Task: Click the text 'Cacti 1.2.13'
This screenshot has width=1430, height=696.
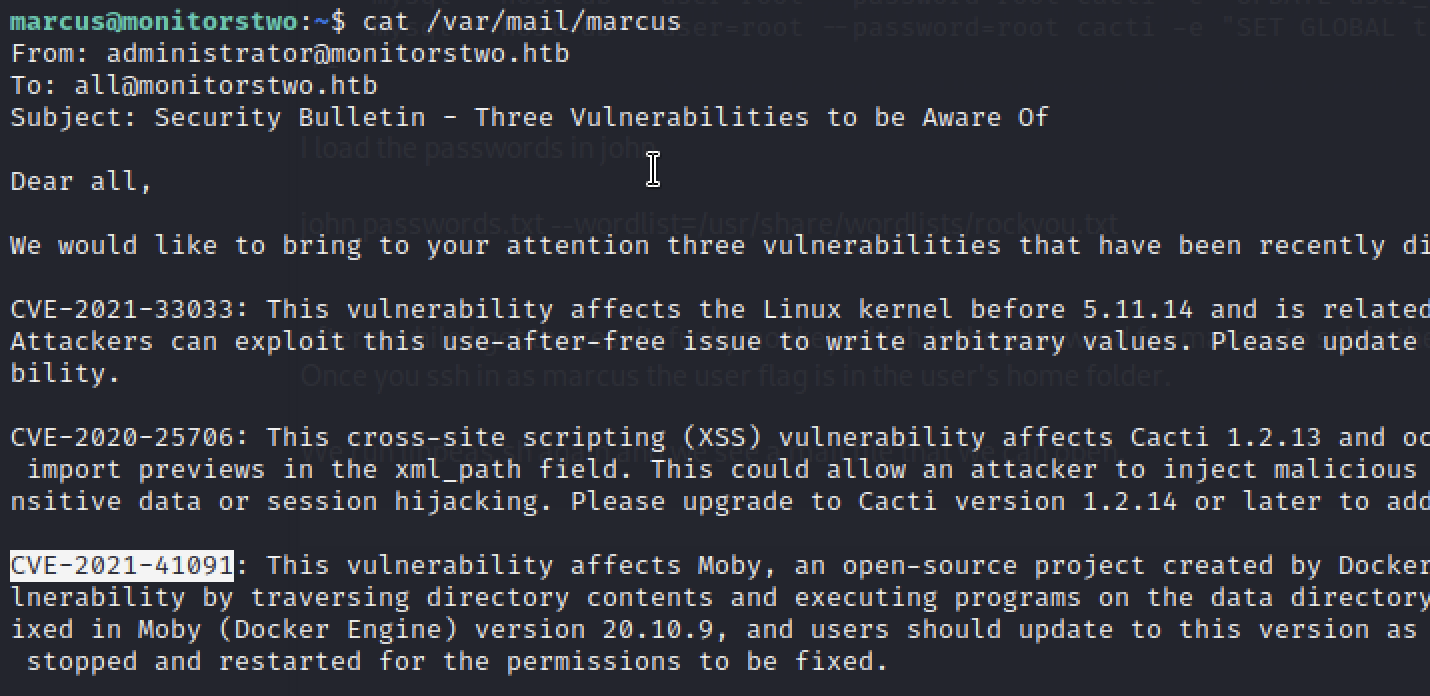Action: (x=1226, y=438)
